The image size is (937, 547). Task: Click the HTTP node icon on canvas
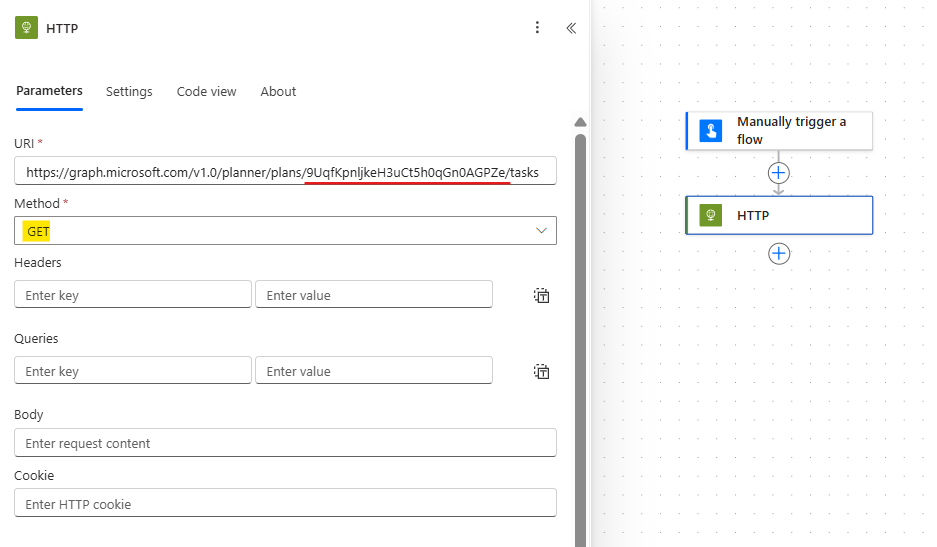(x=711, y=215)
